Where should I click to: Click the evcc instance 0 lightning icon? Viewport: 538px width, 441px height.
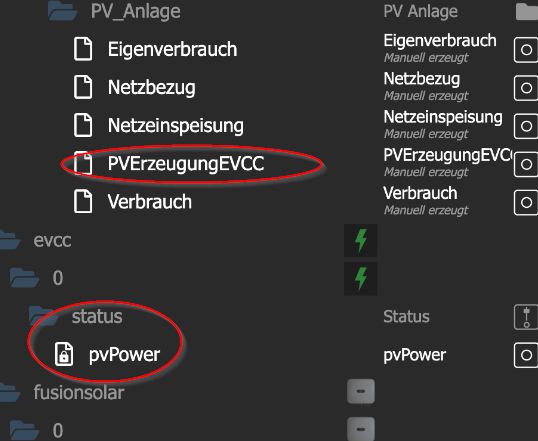(x=361, y=278)
